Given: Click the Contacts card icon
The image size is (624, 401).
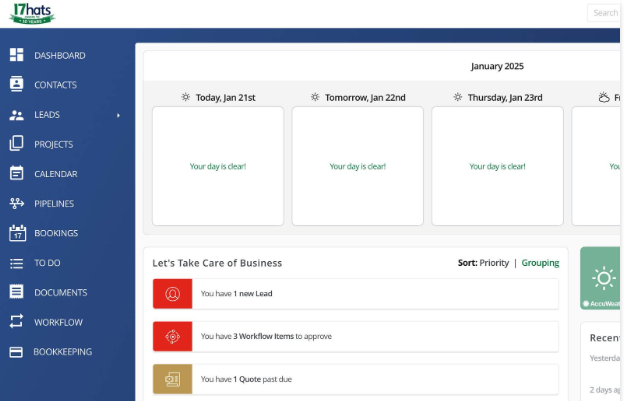Looking at the screenshot, I should click(16, 85).
